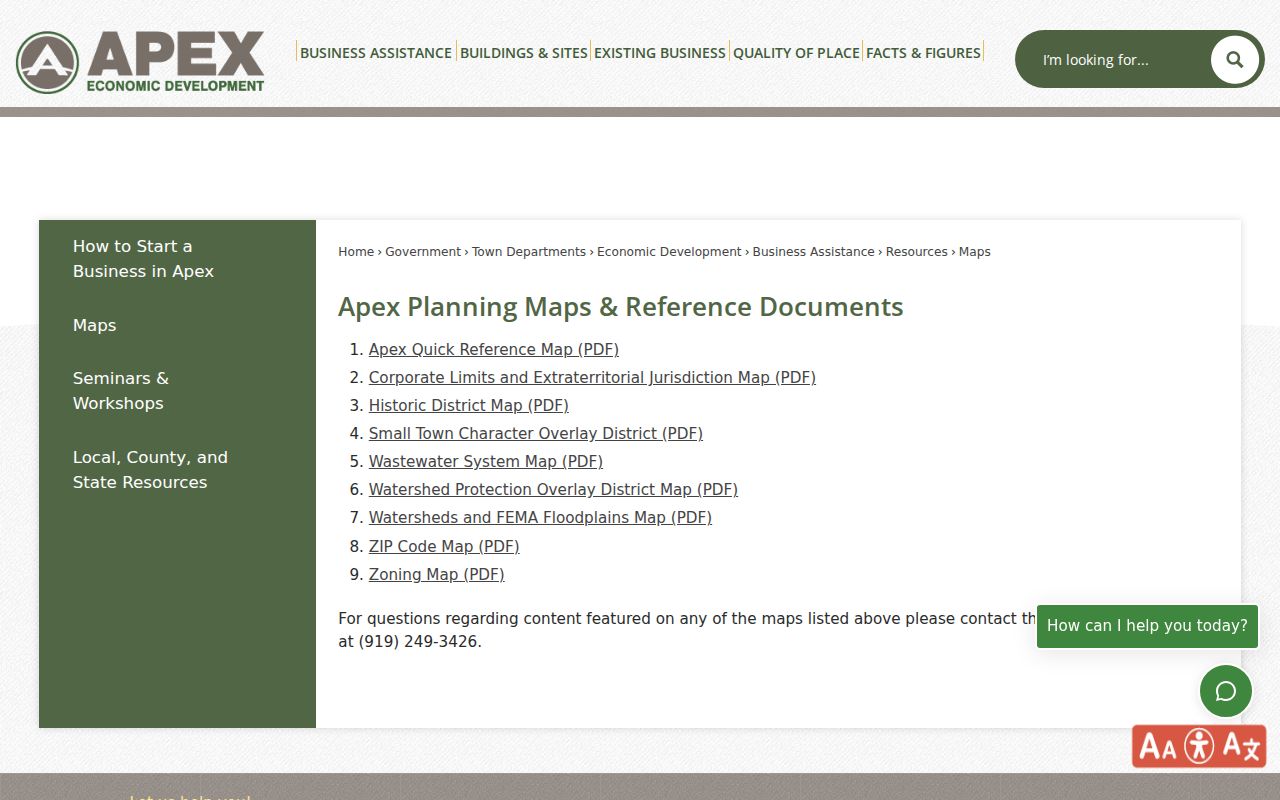Click the magnifying glass search icon
The height and width of the screenshot is (800, 1280).
click(x=1234, y=59)
